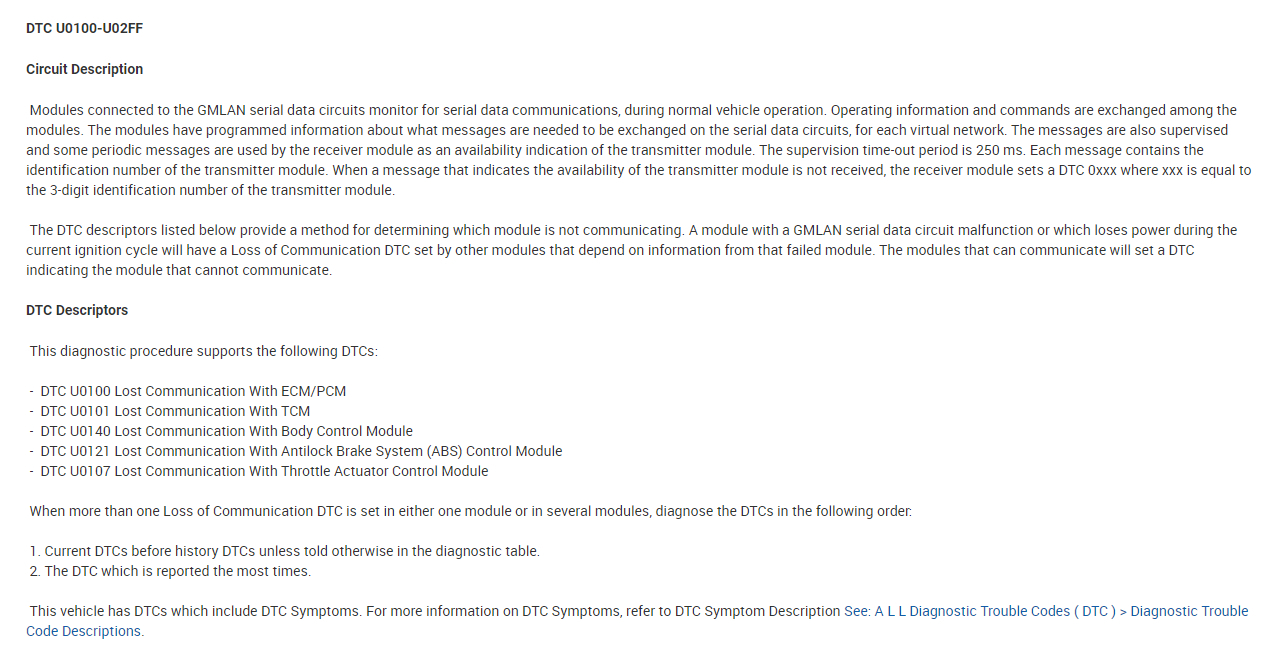
Task: Click the 'indicating the module that cannot communicate' line
Action: coord(178,270)
